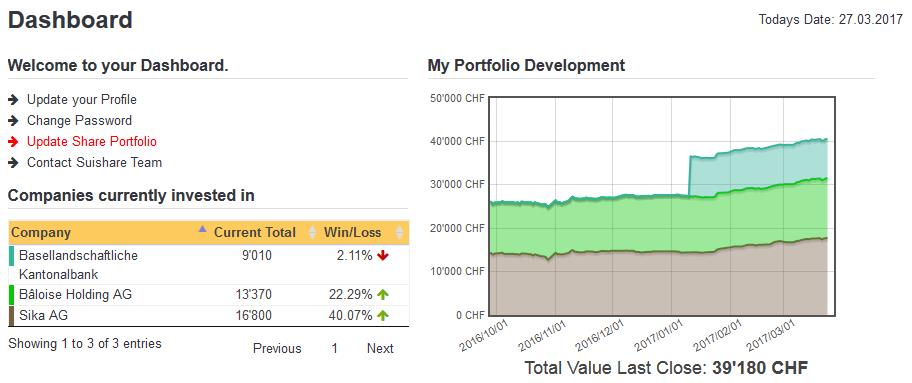912x383 pixels.
Task: Click the 13'370 current total value
Action: tap(254, 295)
